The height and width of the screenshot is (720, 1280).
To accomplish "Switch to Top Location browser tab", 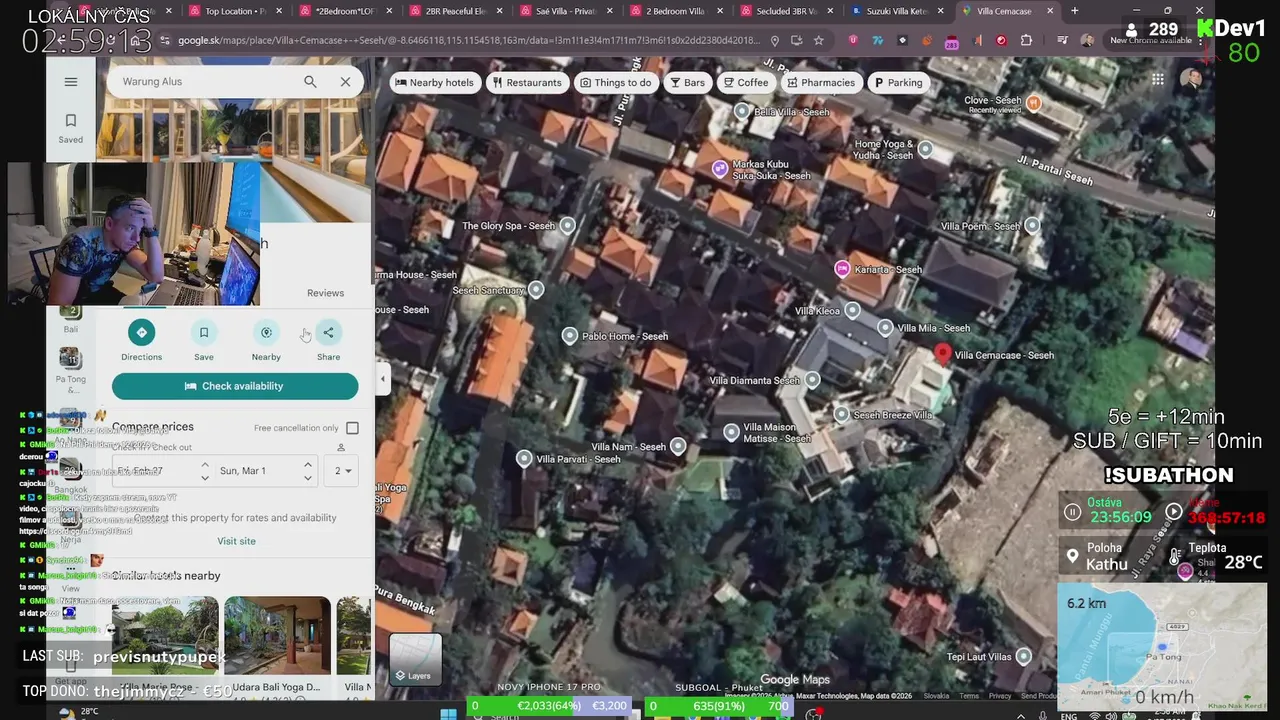I will point(235,11).
